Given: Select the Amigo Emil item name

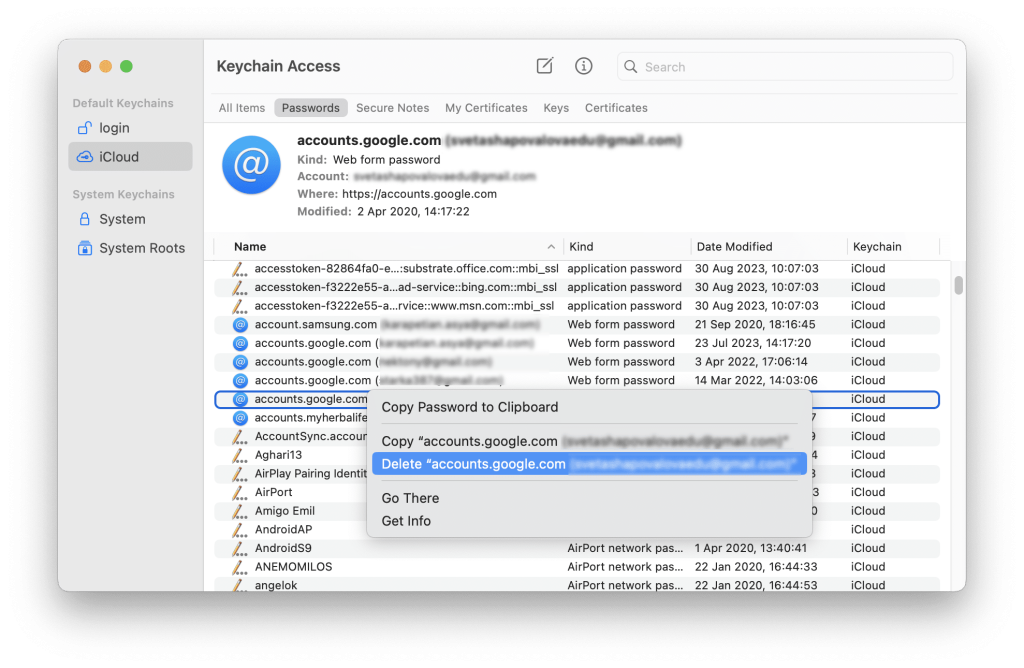Looking at the screenshot, I should 285,511.
